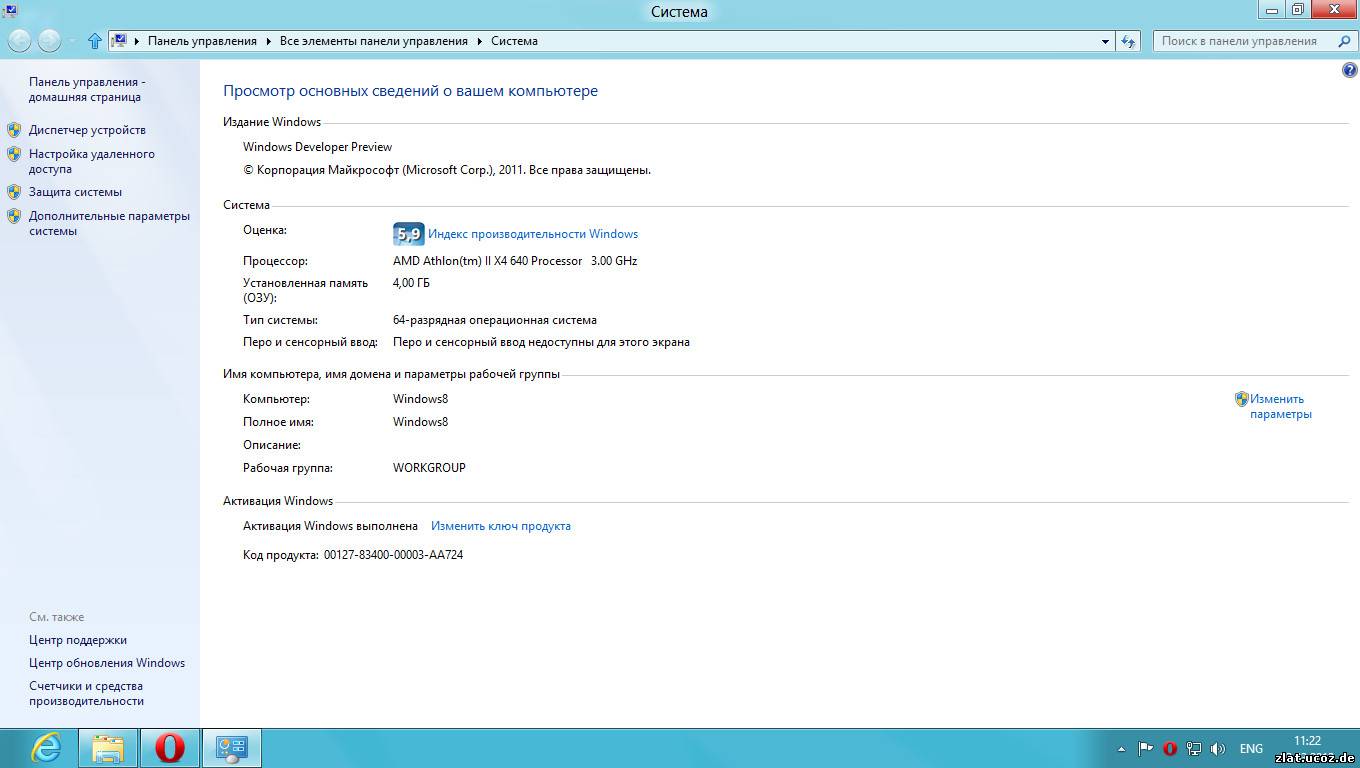Screen dimensions: 1360x768
Task: Click shield icon beside Защита системы
Action: pos(14,192)
